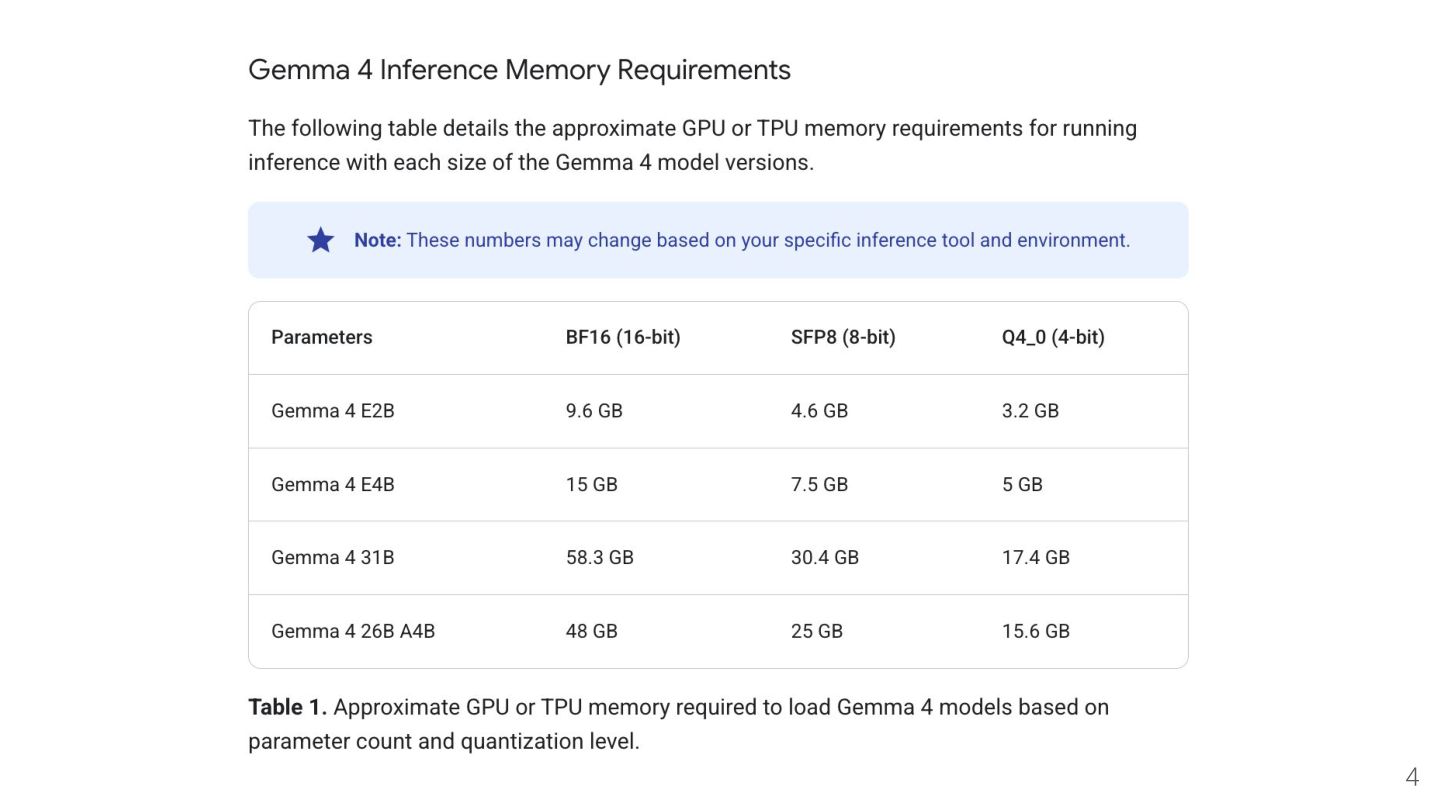Click the bold 'Note:' label
Image resolution: width=1440 pixels, height=810 pixels.
[377, 240]
